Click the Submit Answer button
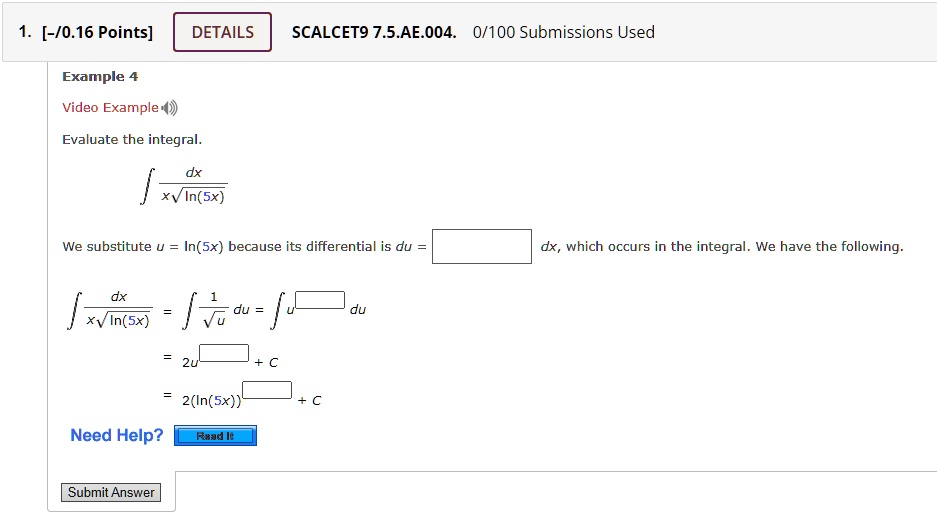 tap(111, 492)
